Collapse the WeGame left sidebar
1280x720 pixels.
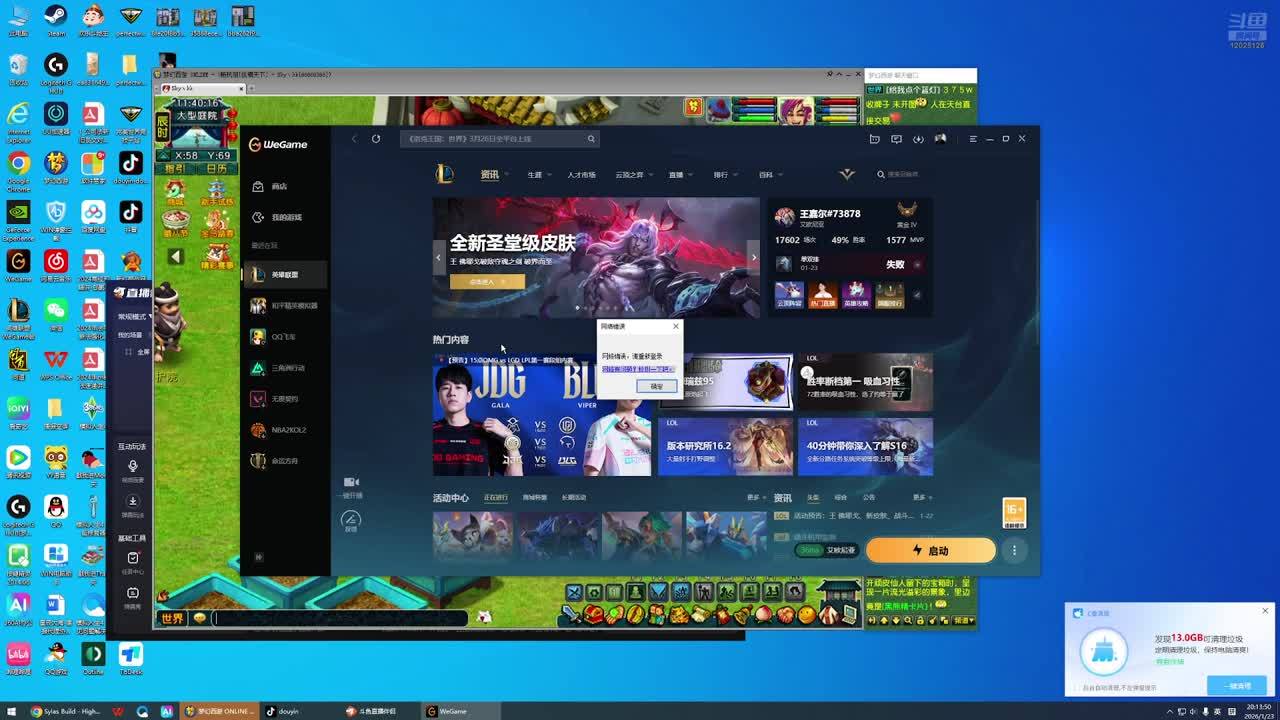pos(258,557)
